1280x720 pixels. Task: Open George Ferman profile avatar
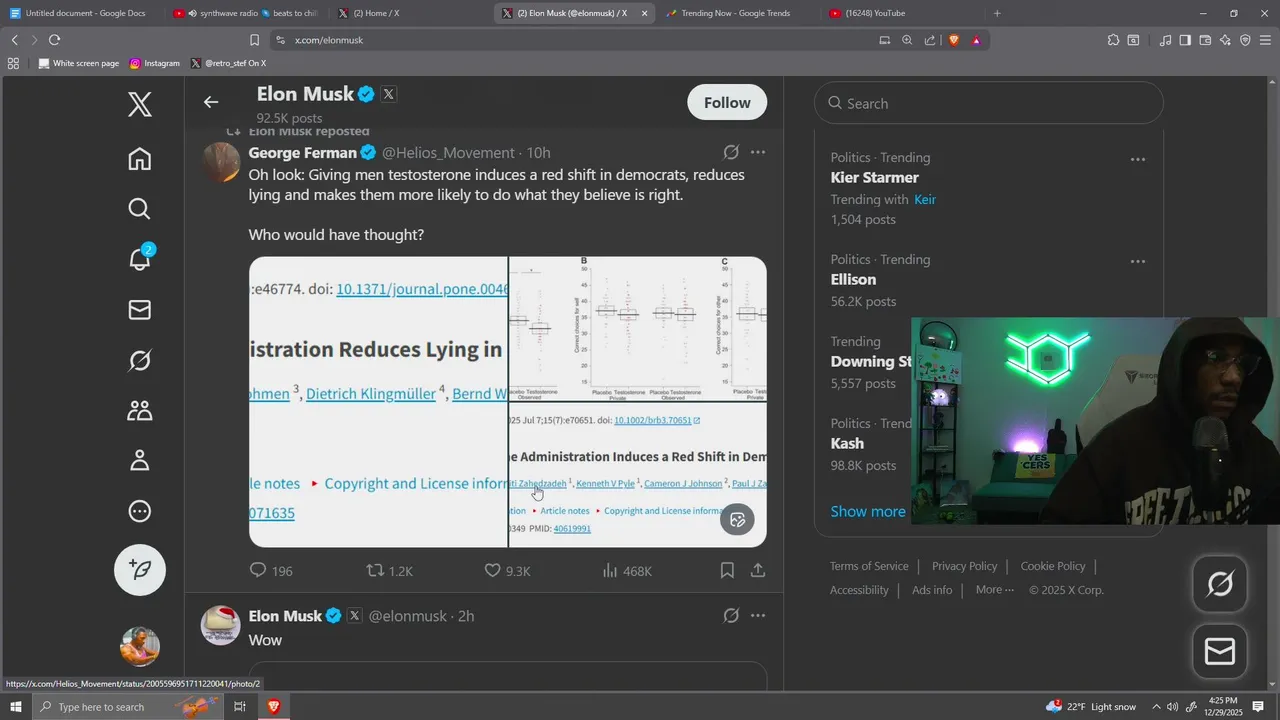click(221, 162)
